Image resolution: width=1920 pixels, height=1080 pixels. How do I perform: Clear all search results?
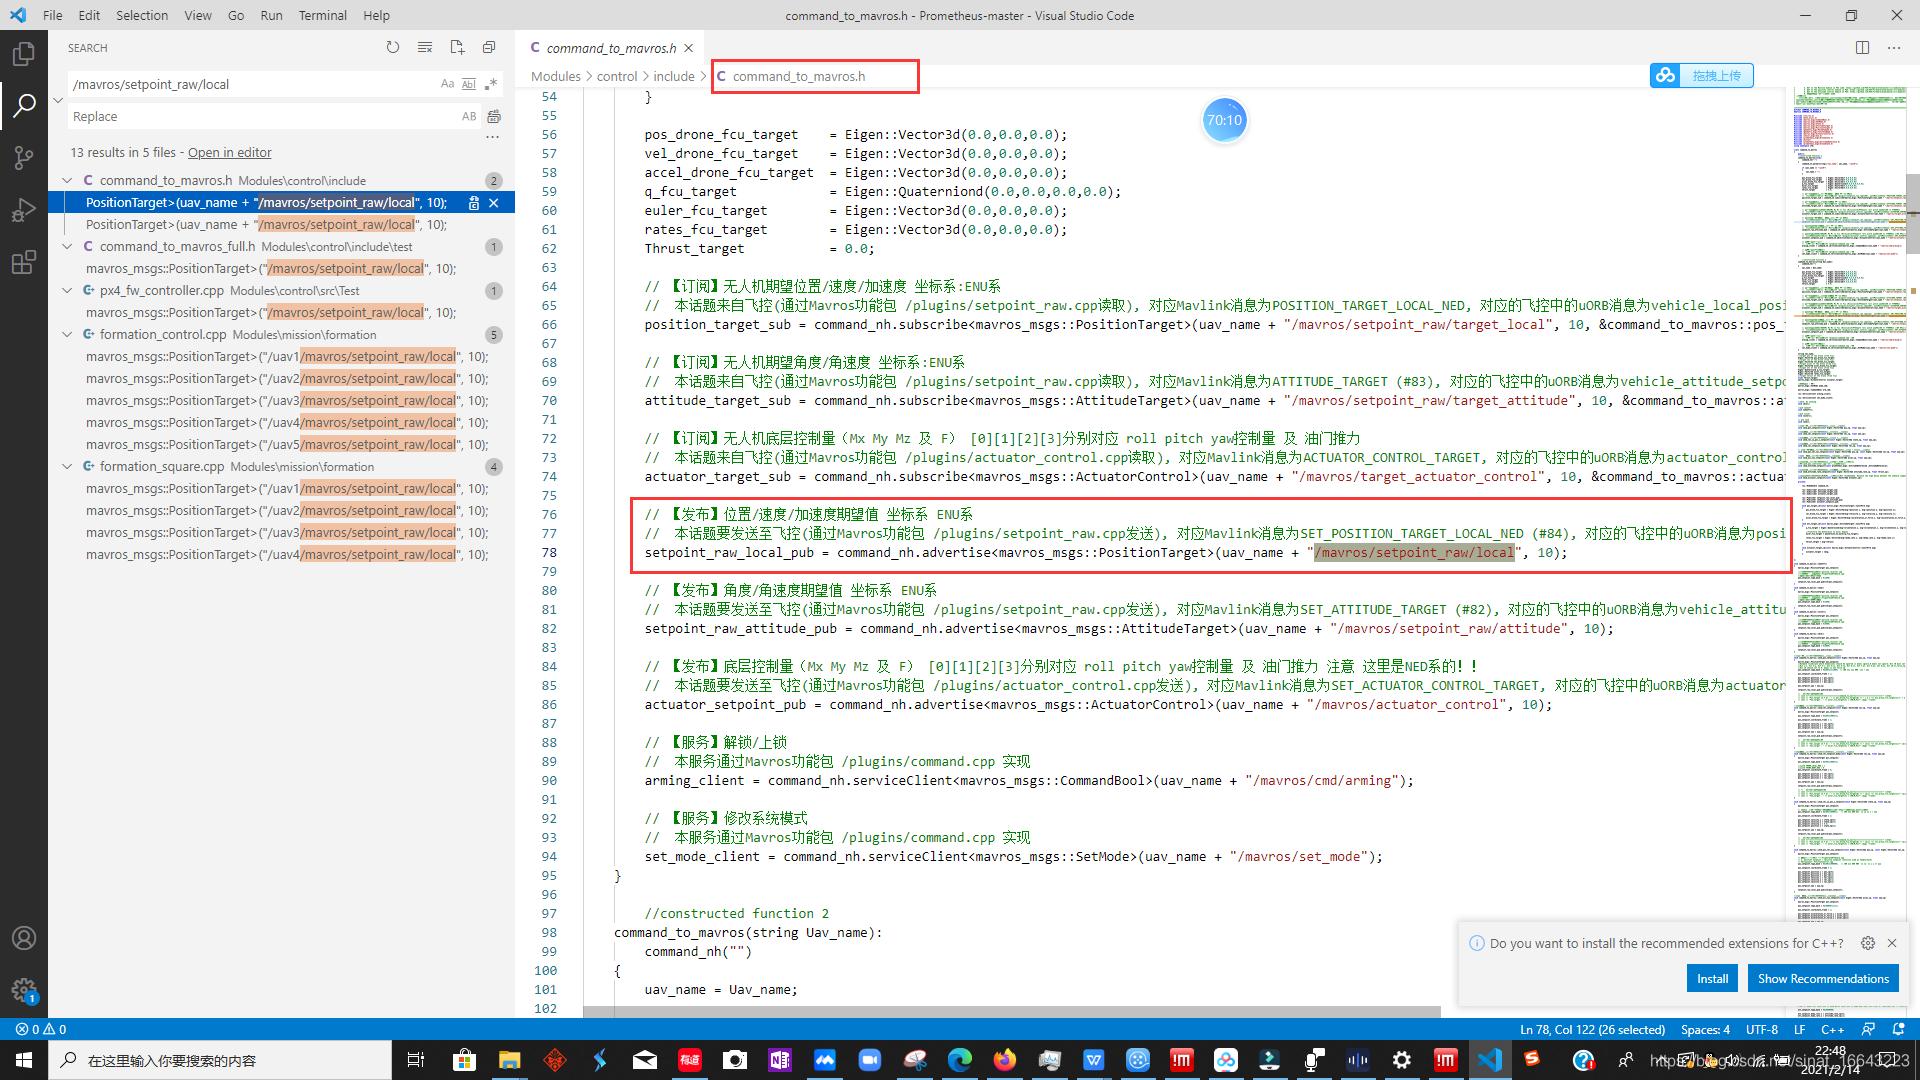pyautogui.click(x=425, y=47)
